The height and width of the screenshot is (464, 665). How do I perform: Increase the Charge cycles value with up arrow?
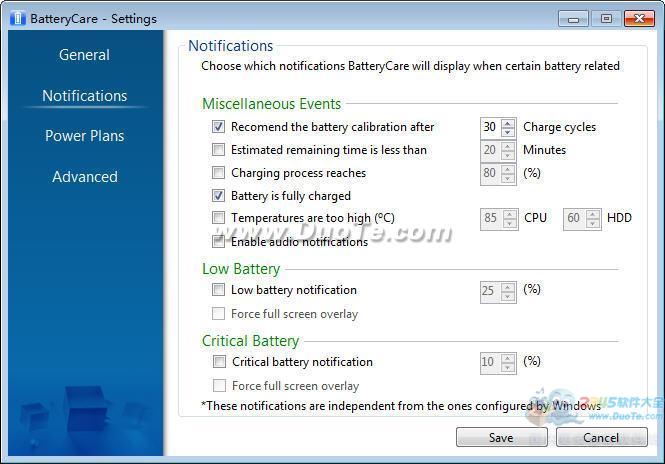coord(508,123)
